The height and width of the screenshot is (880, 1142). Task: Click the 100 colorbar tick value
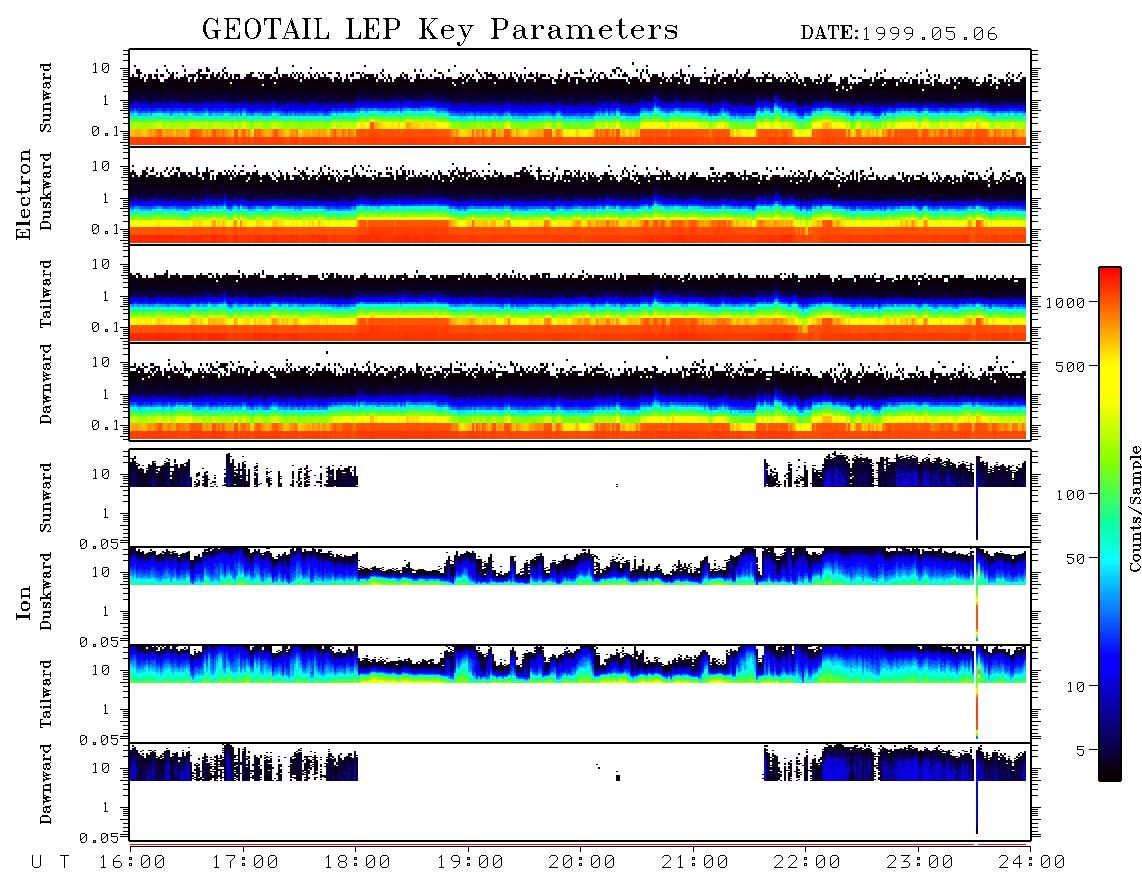tap(1070, 495)
